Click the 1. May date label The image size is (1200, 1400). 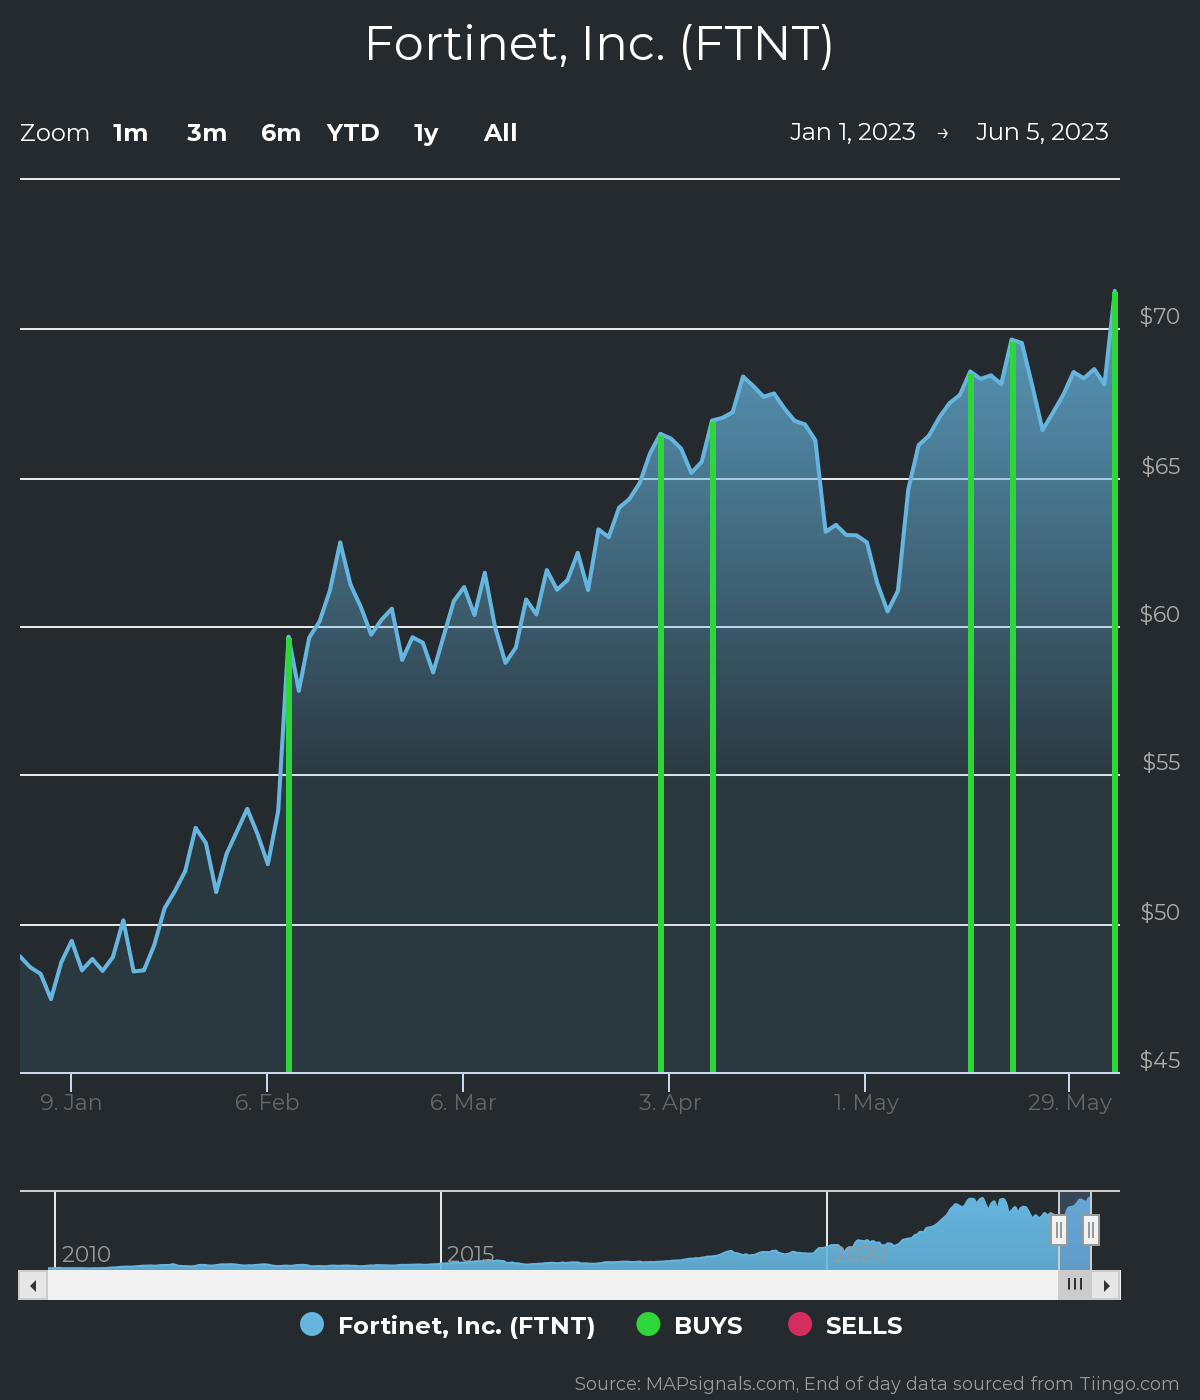click(866, 1102)
